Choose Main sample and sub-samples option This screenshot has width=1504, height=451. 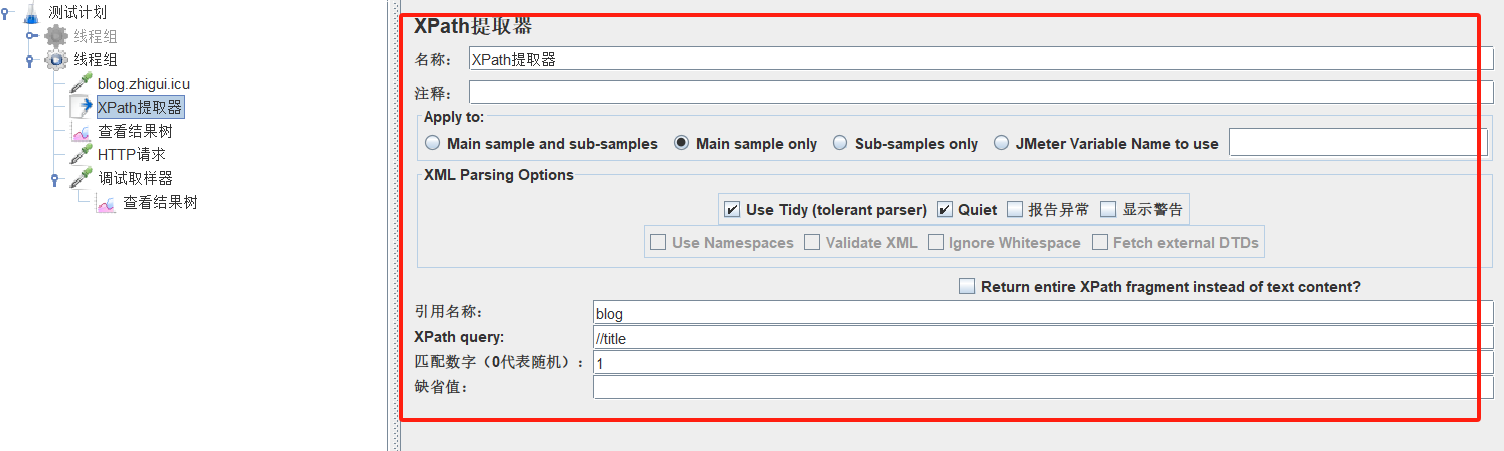click(433, 143)
